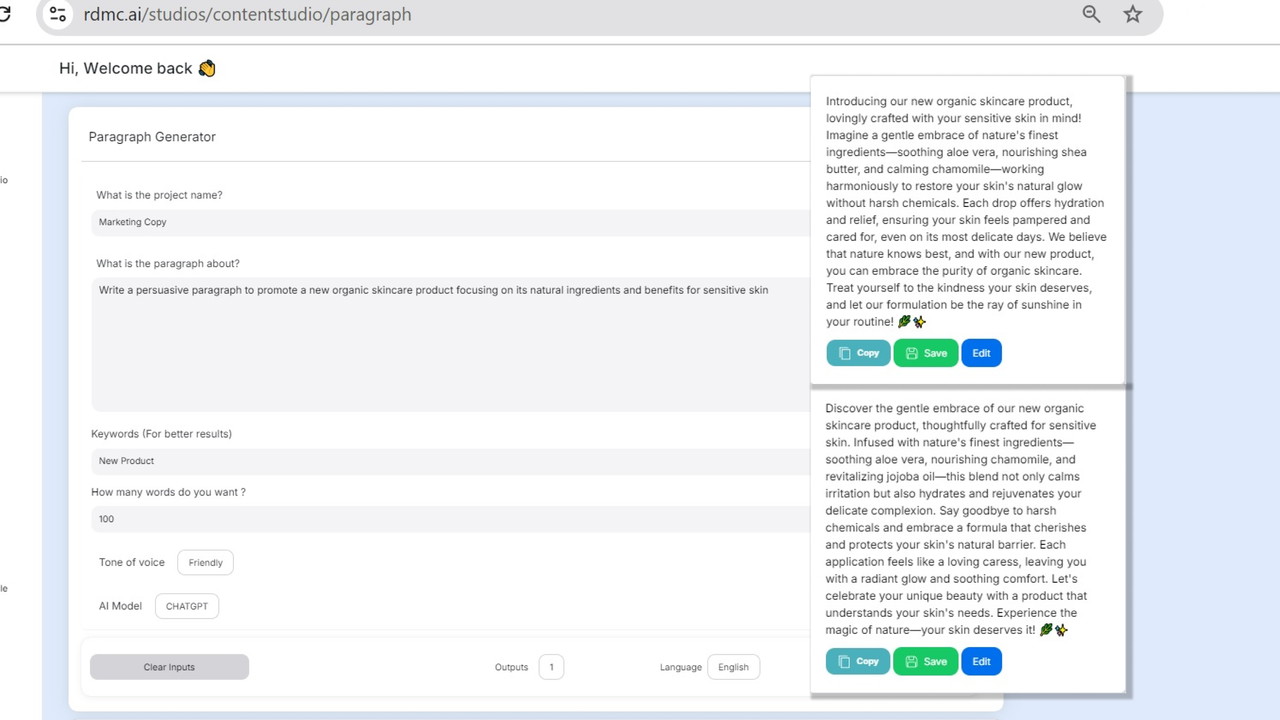Click the site information icon in address bar
Viewport: 1280px width, 720px height.
(x=58, y=14)
